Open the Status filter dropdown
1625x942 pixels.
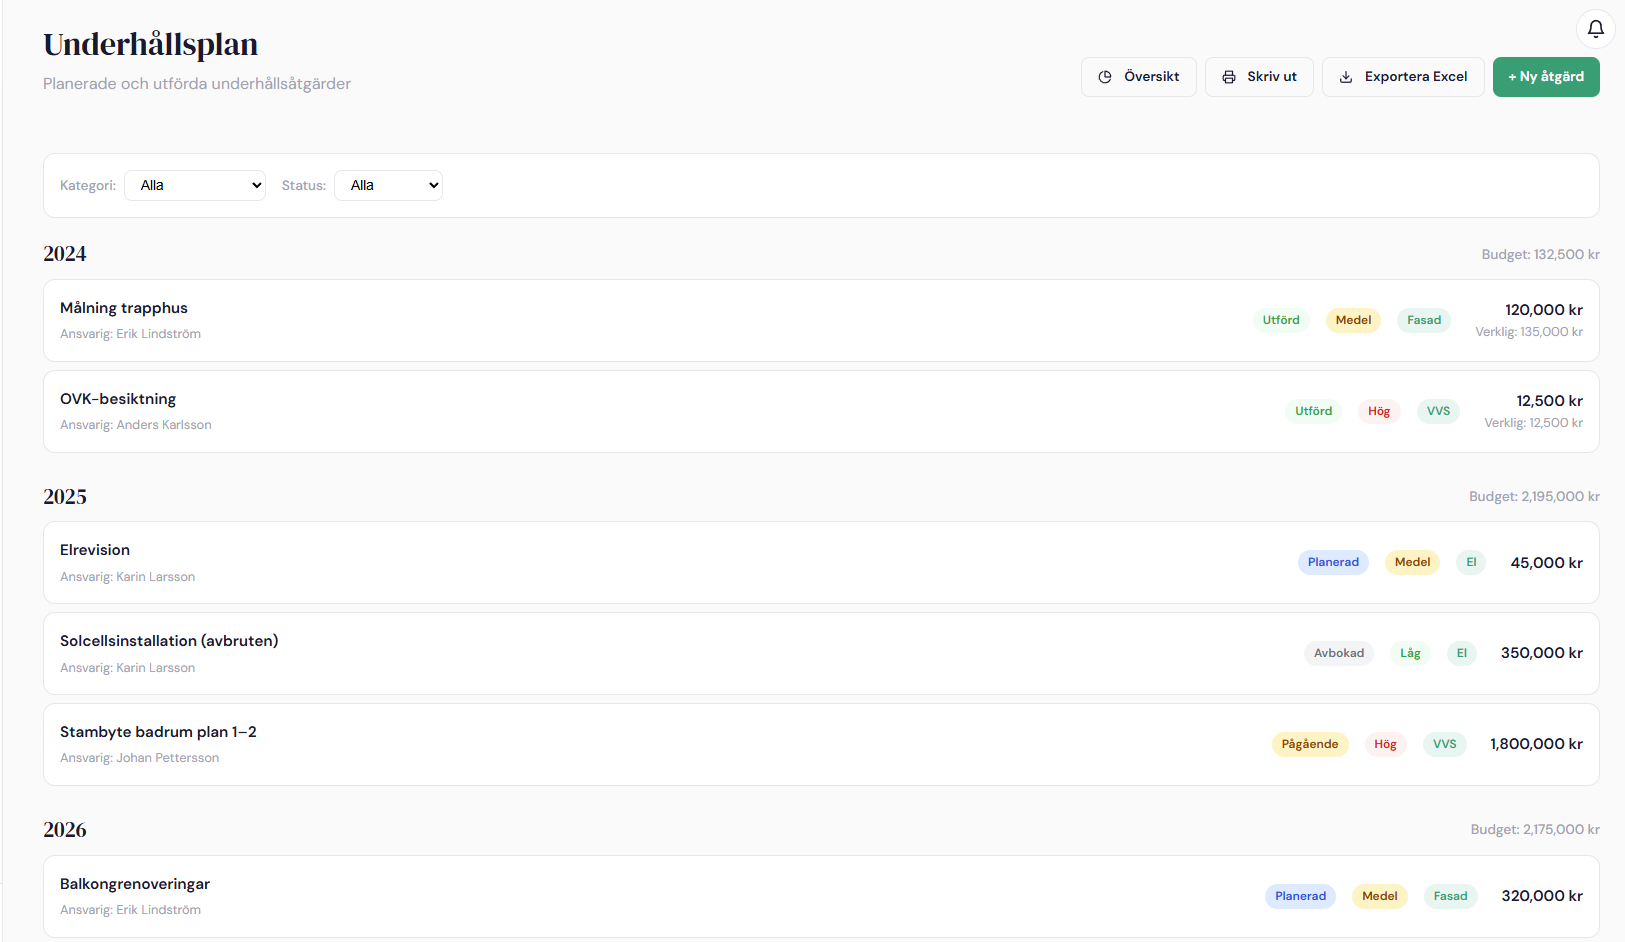point(388,186)
